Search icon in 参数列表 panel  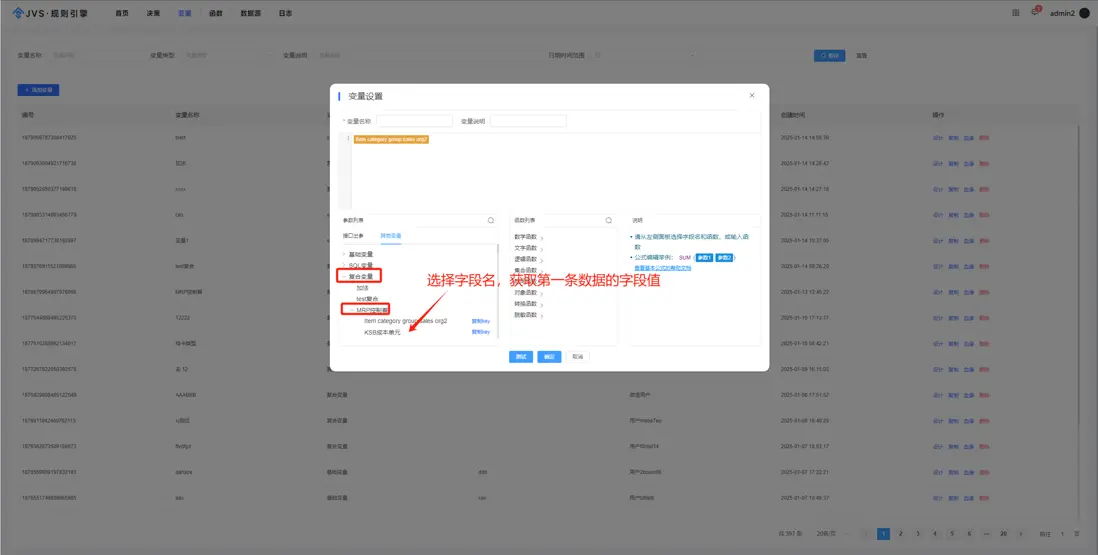(x=491, y=220)
